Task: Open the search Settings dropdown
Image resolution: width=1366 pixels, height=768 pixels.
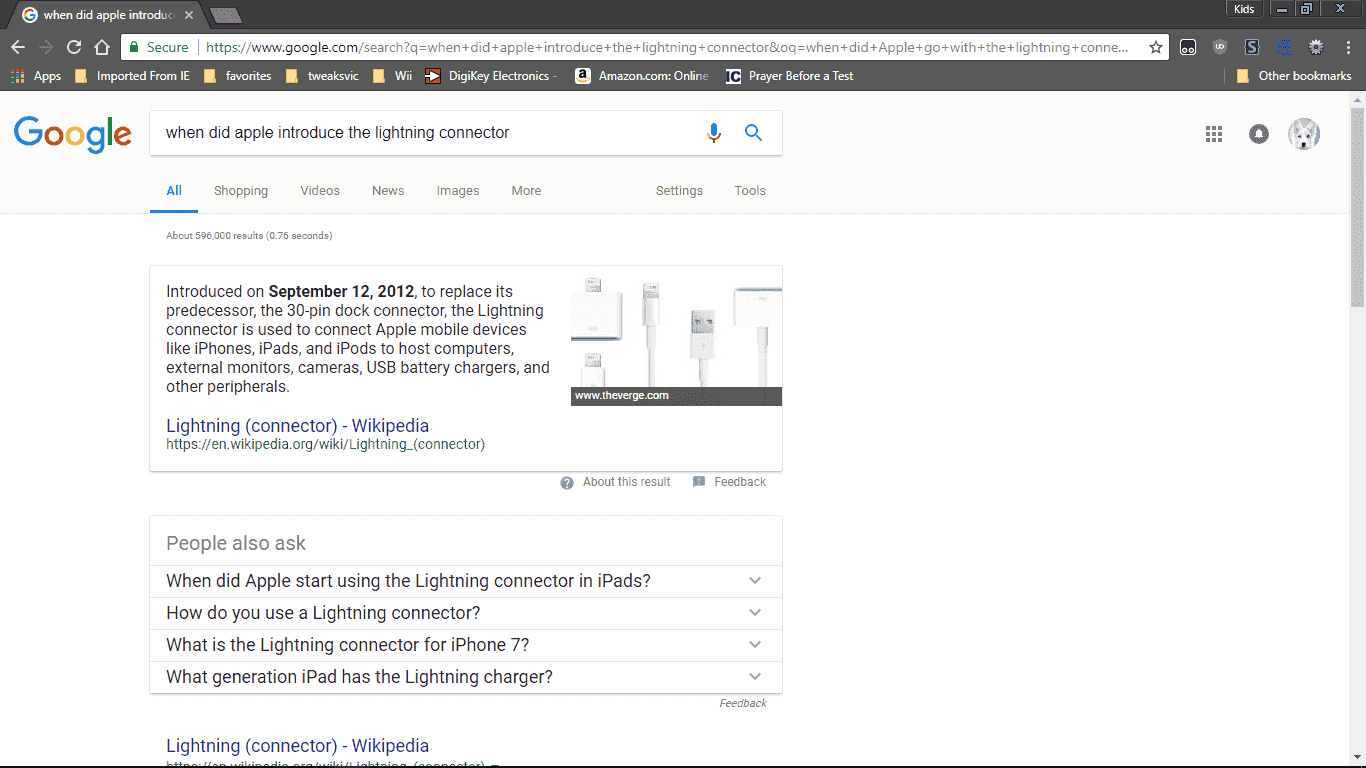Action: (x=679, y=191)
